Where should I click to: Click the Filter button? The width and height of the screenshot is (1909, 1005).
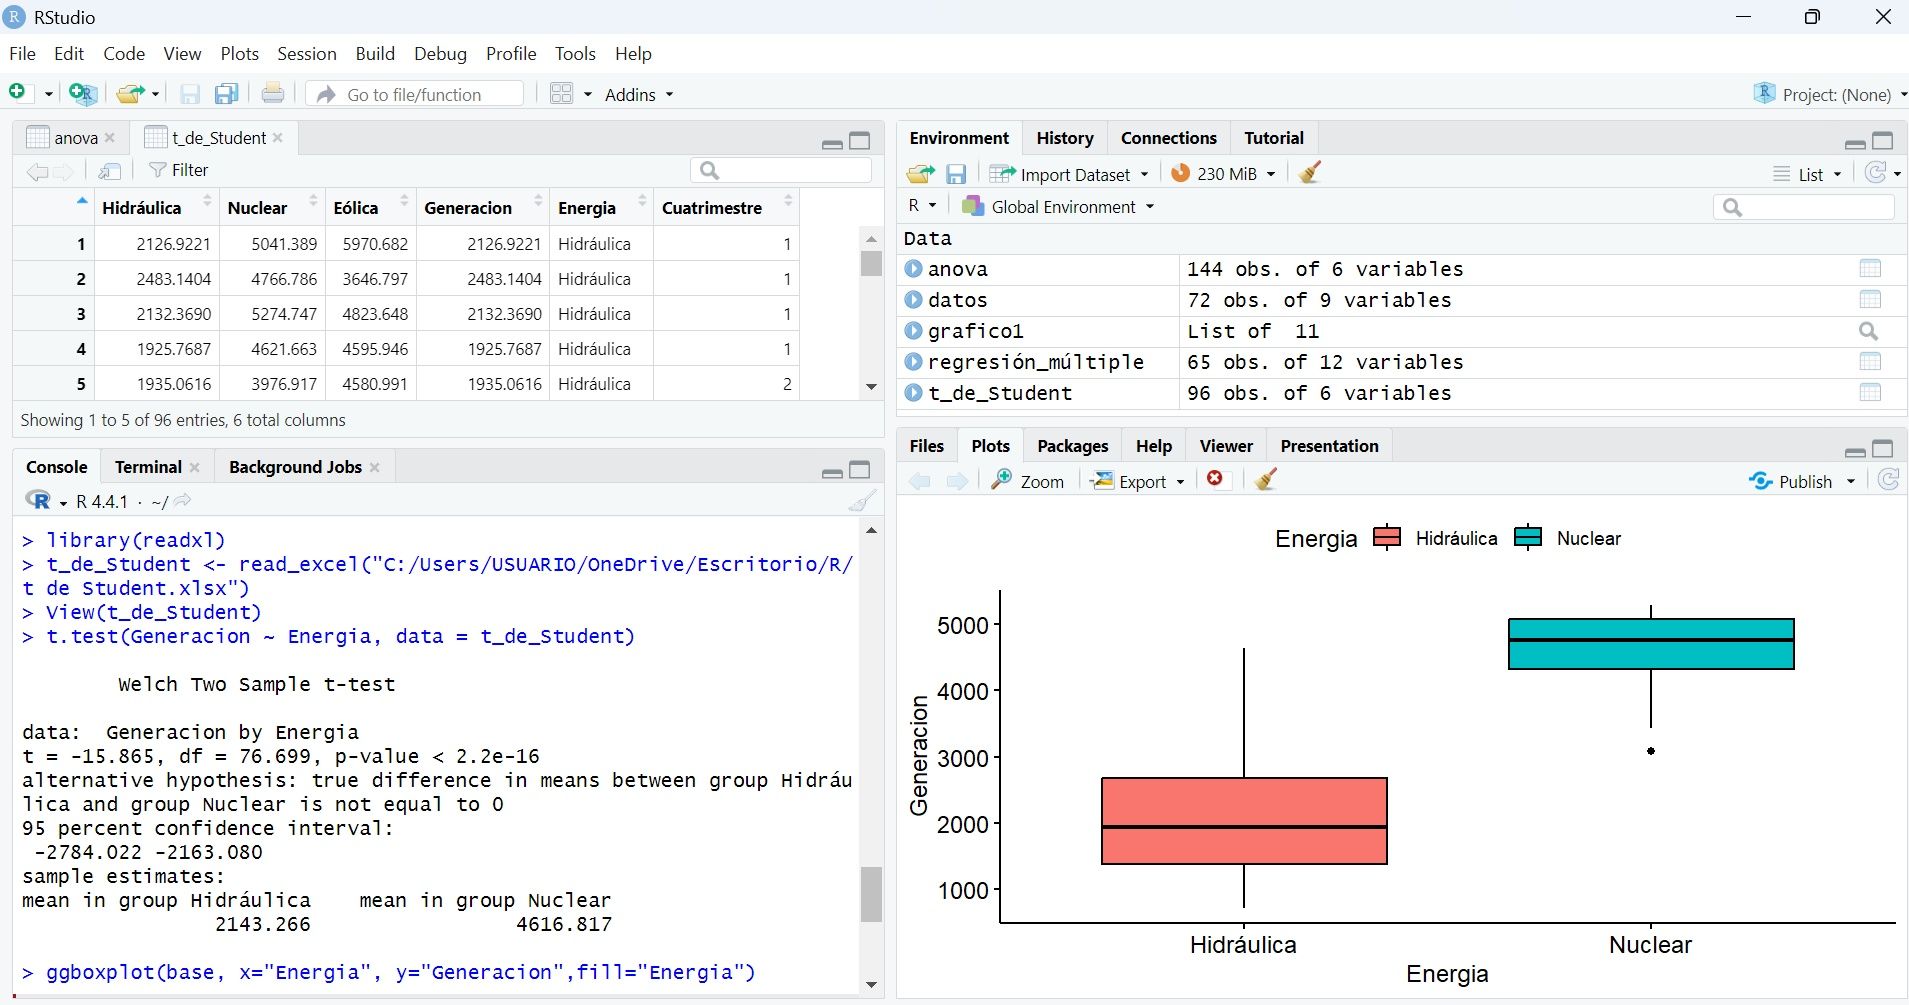coord(178,170)
